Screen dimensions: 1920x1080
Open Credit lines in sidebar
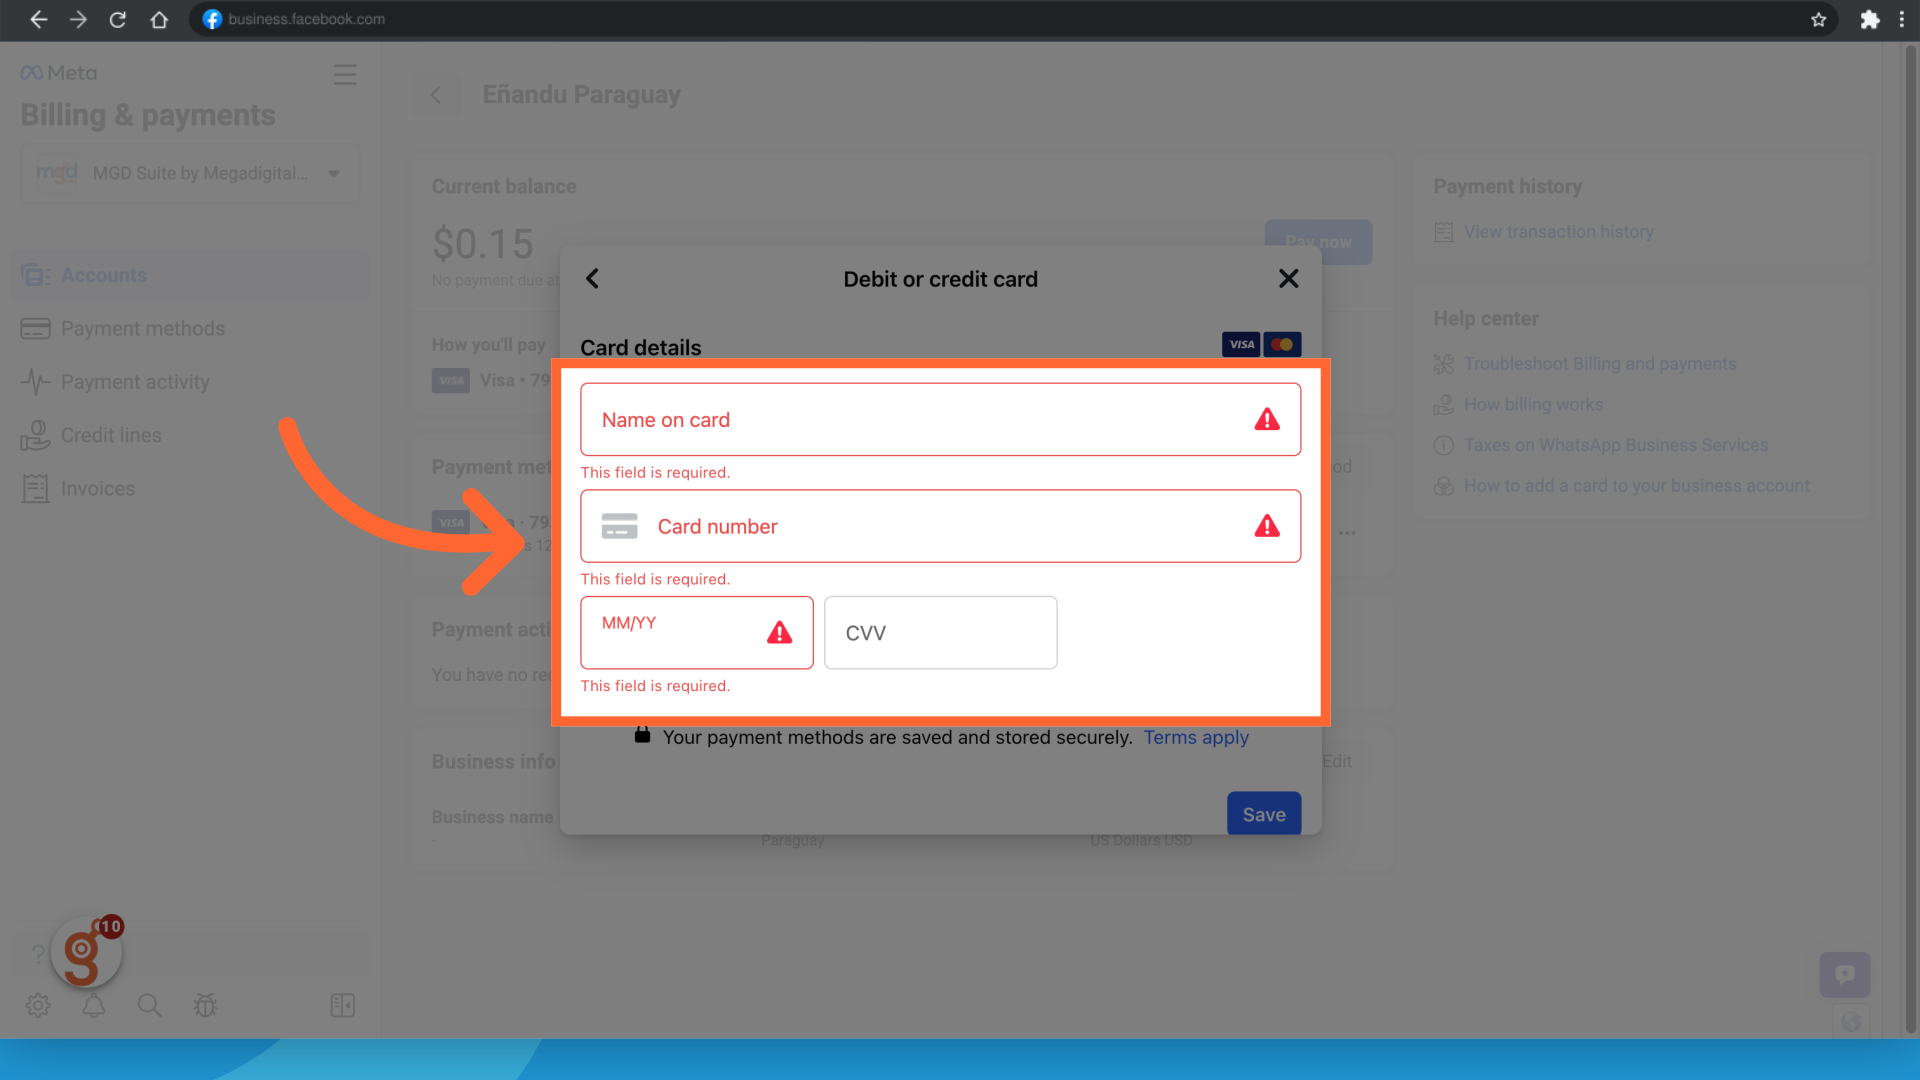tap(111, 436)
